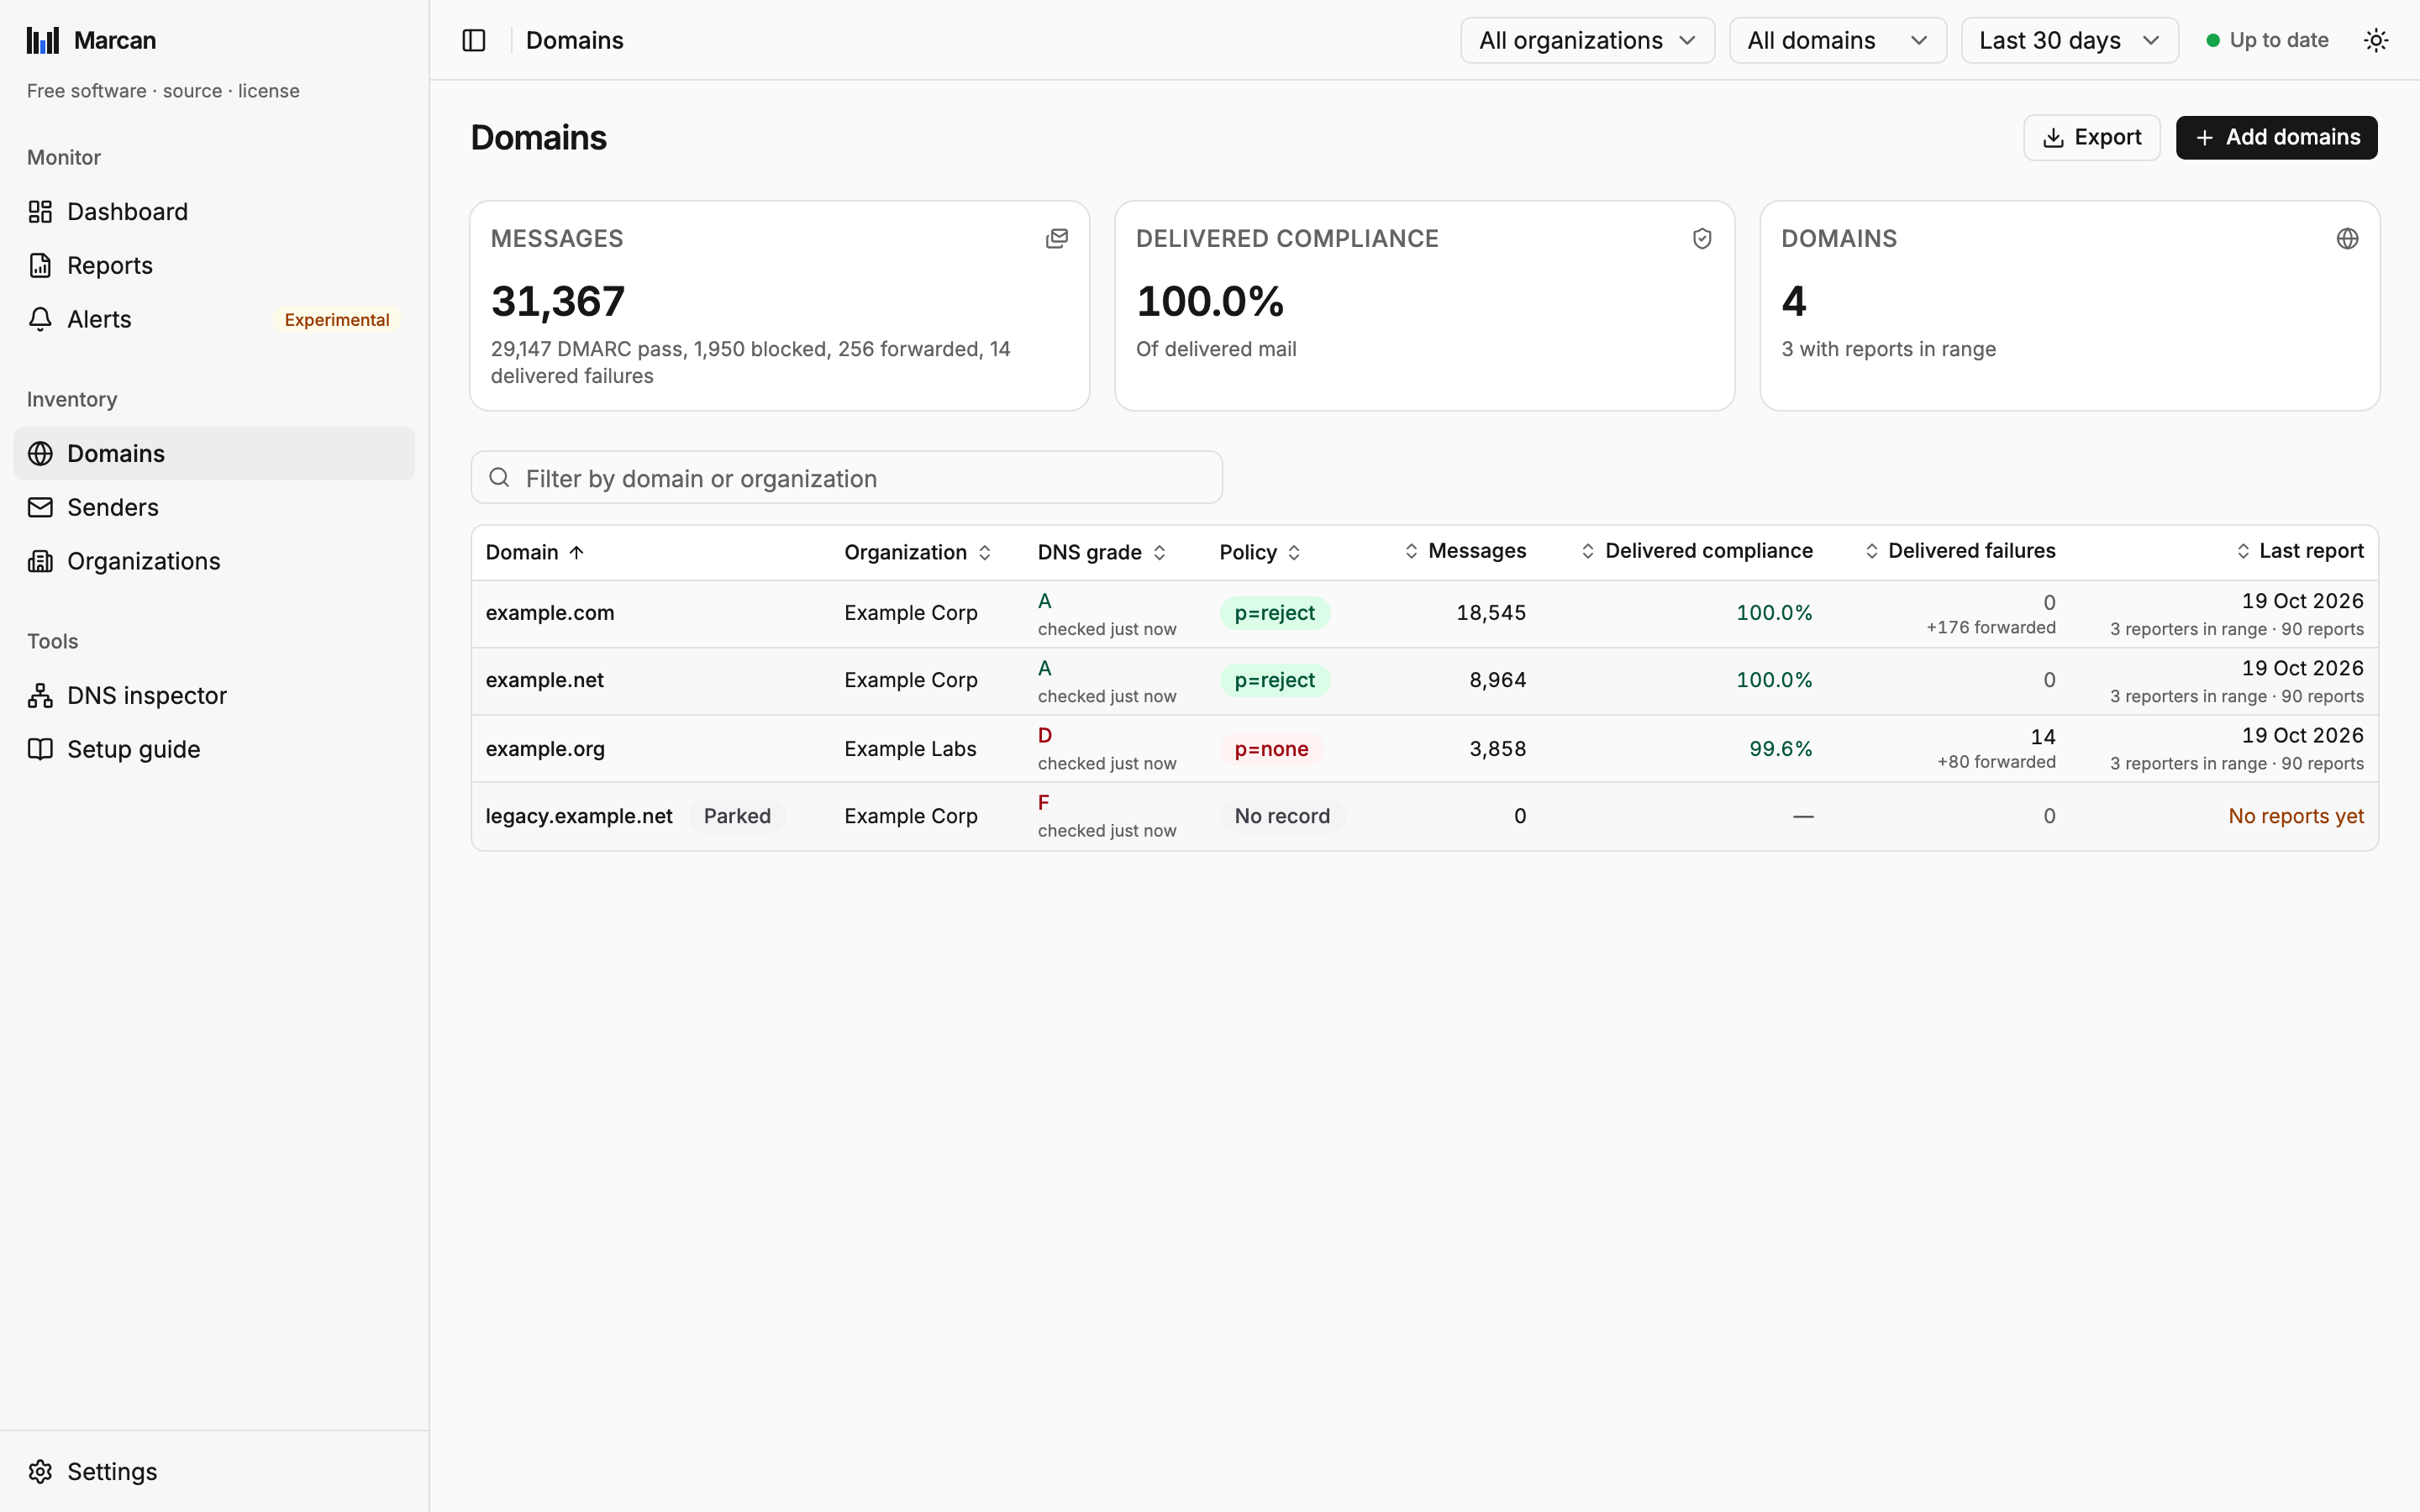The width and height of the screenshot is (2420, 1512).
Task: Open the All organizations dropdown
Action: pos(1587,40)
